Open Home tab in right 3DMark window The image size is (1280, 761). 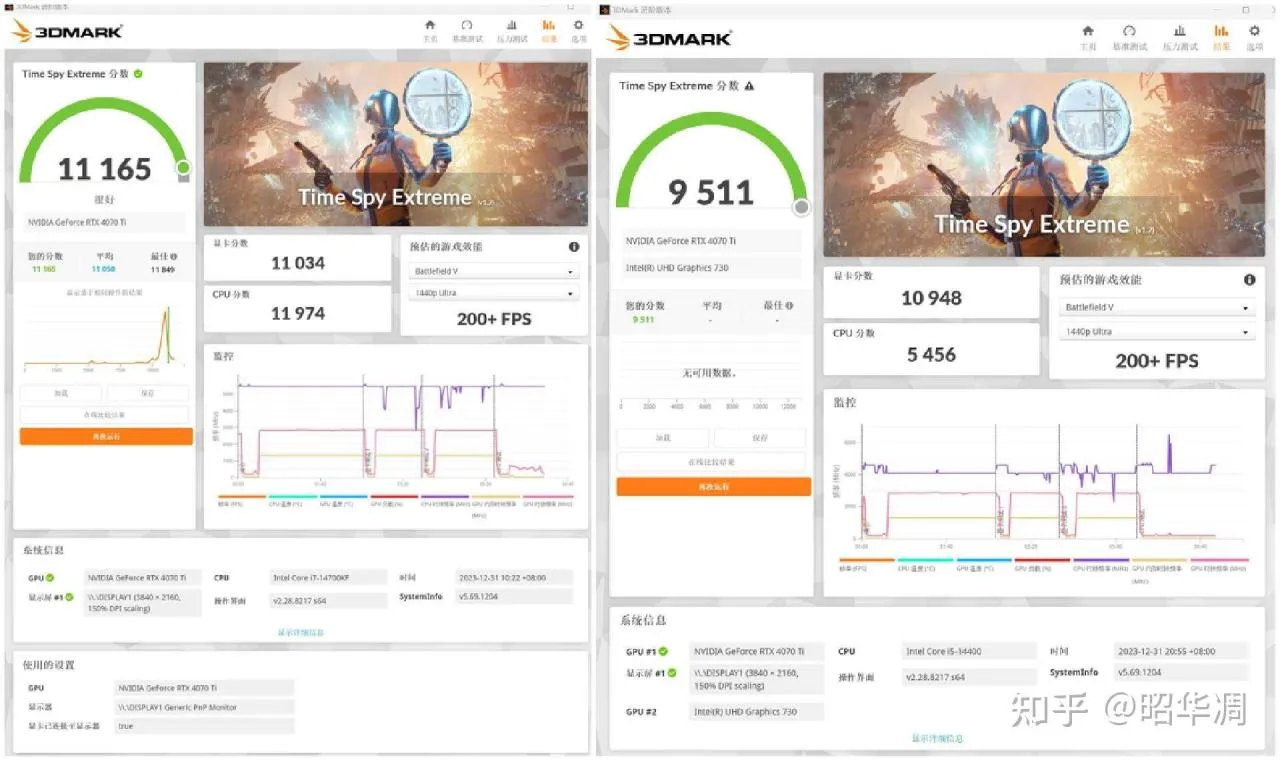click(x=1088, y=38)
